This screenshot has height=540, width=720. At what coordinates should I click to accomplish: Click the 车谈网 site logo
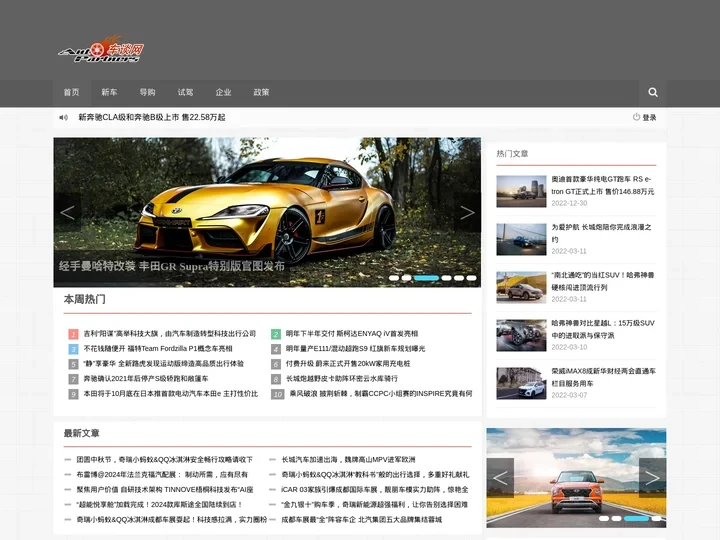(x=101, y=49)
